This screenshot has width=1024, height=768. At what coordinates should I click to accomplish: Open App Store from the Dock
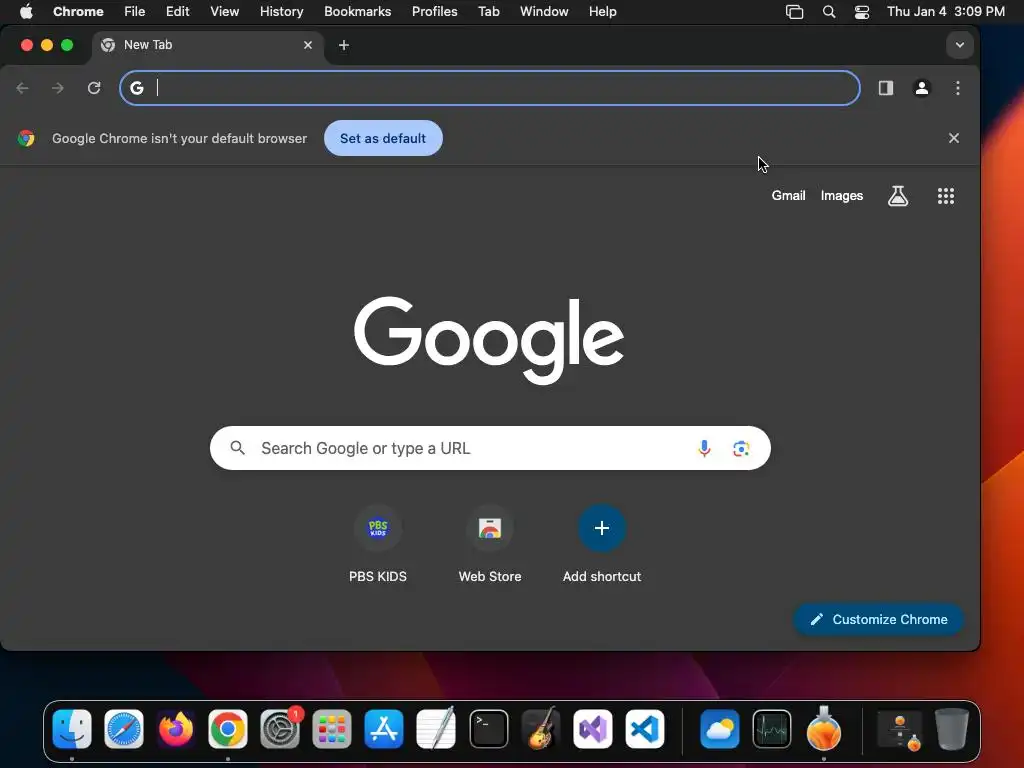[383, 729]
